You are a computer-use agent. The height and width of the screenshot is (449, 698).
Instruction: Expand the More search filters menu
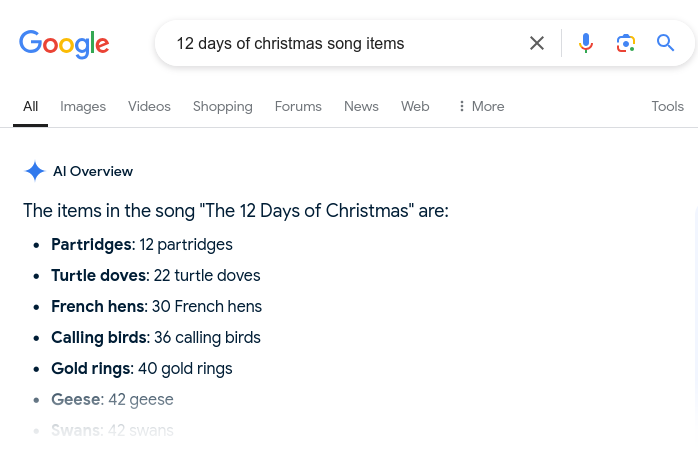click(x=481, y=106)
